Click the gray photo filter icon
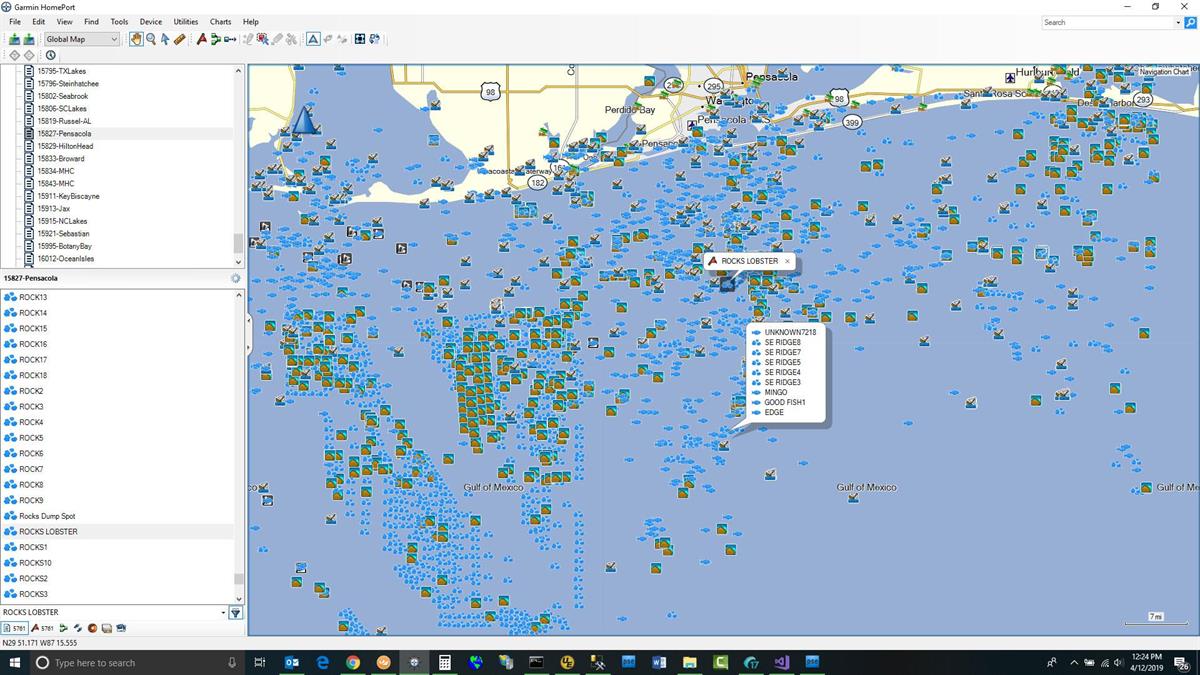1200x675 pixels. pyautogui.click(x=106, y=628)
